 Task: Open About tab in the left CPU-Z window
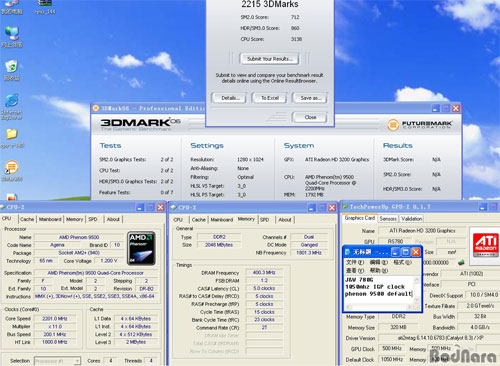(113, 219)
